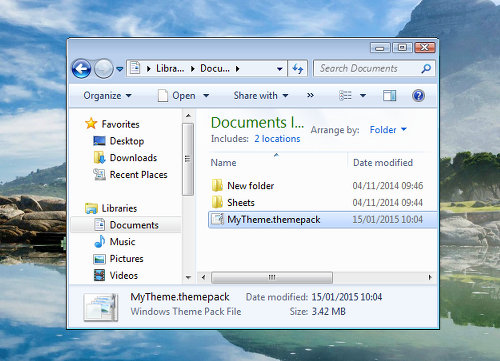Select Libraries in the navigation pane
The height and width of the screenshot is (361, 500).
(x=119, y=208)
